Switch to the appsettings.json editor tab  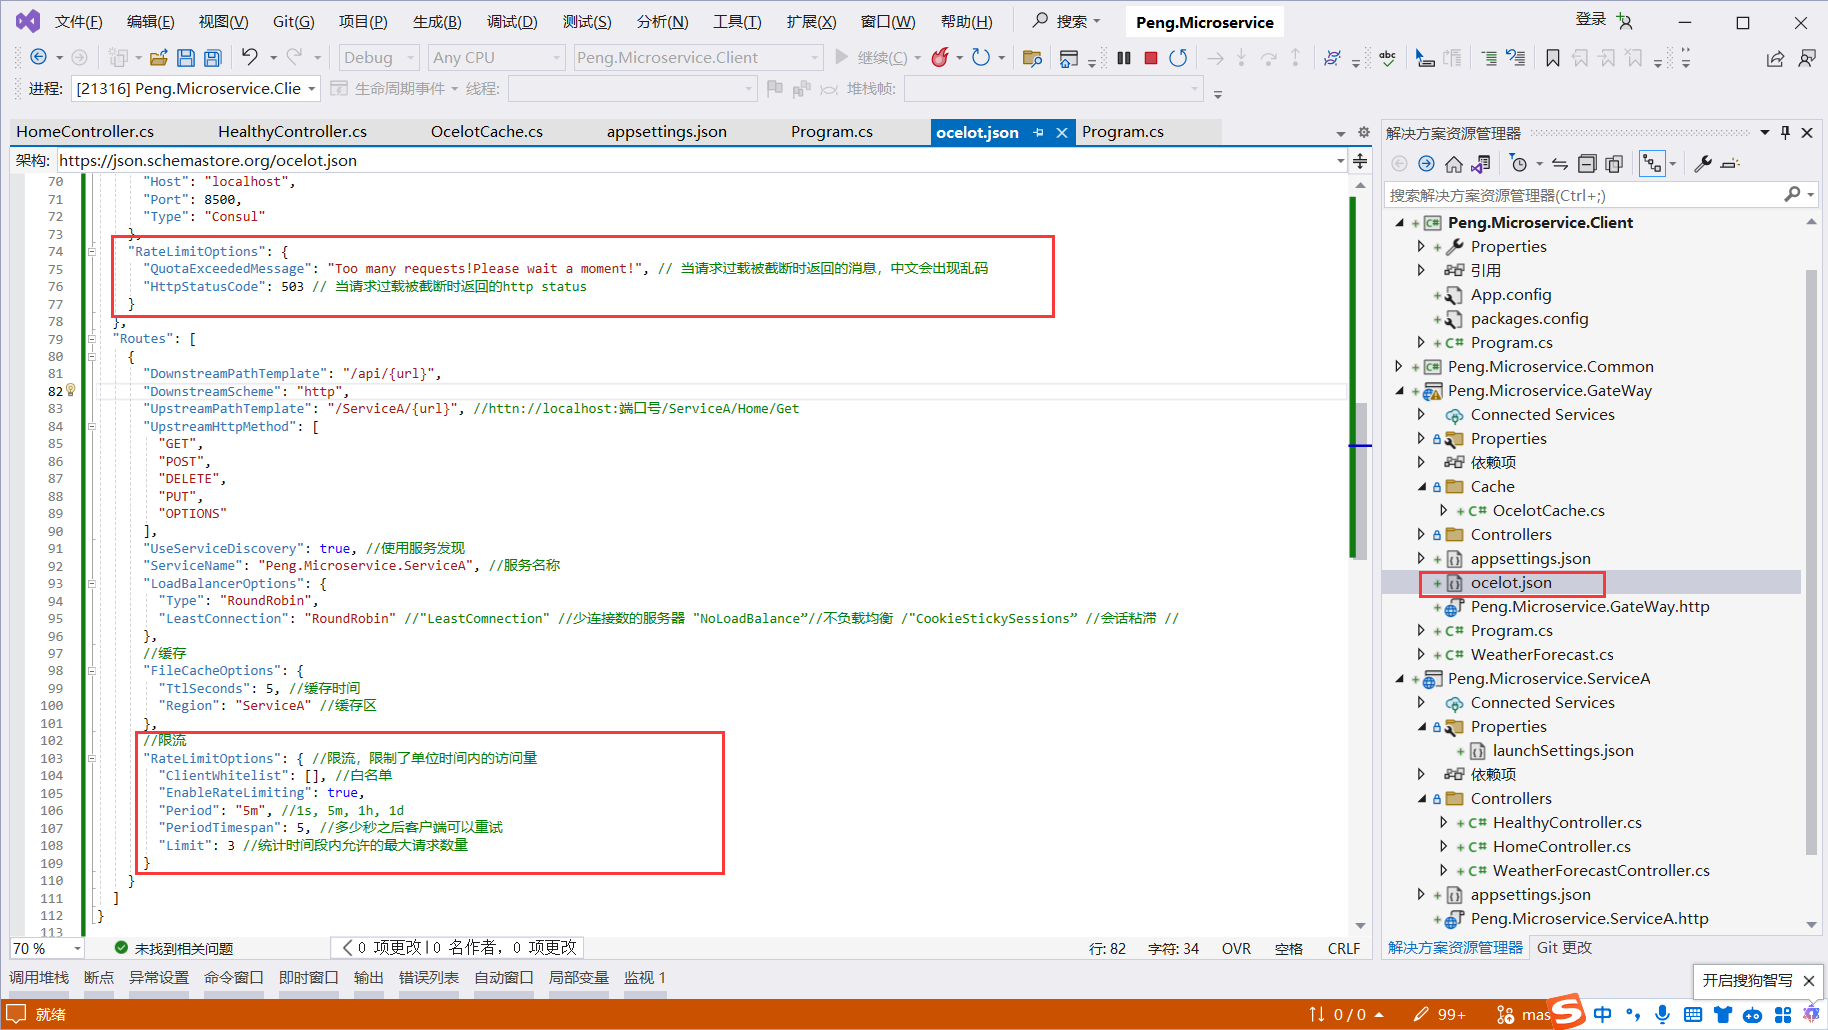pyautogui.click(x=667, y=132)
